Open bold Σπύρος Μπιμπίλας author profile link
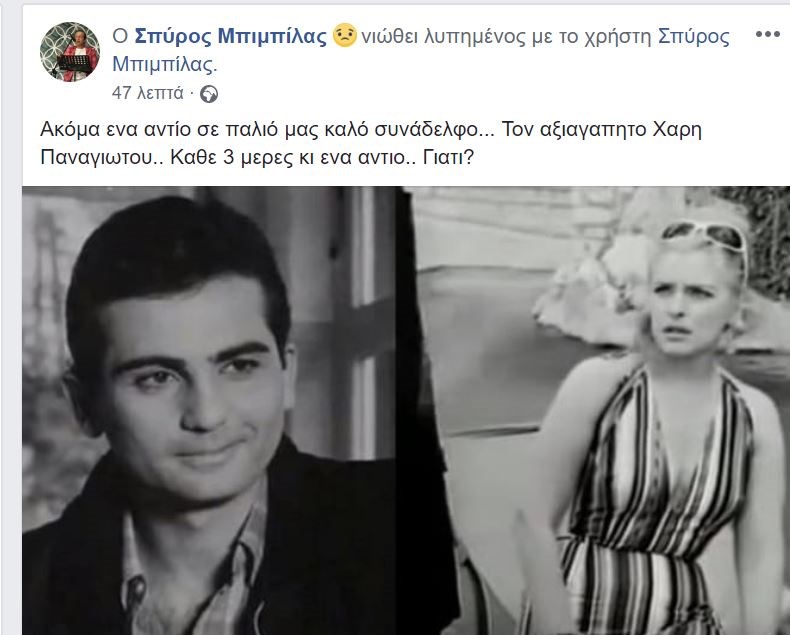 [x=231, y=36]
